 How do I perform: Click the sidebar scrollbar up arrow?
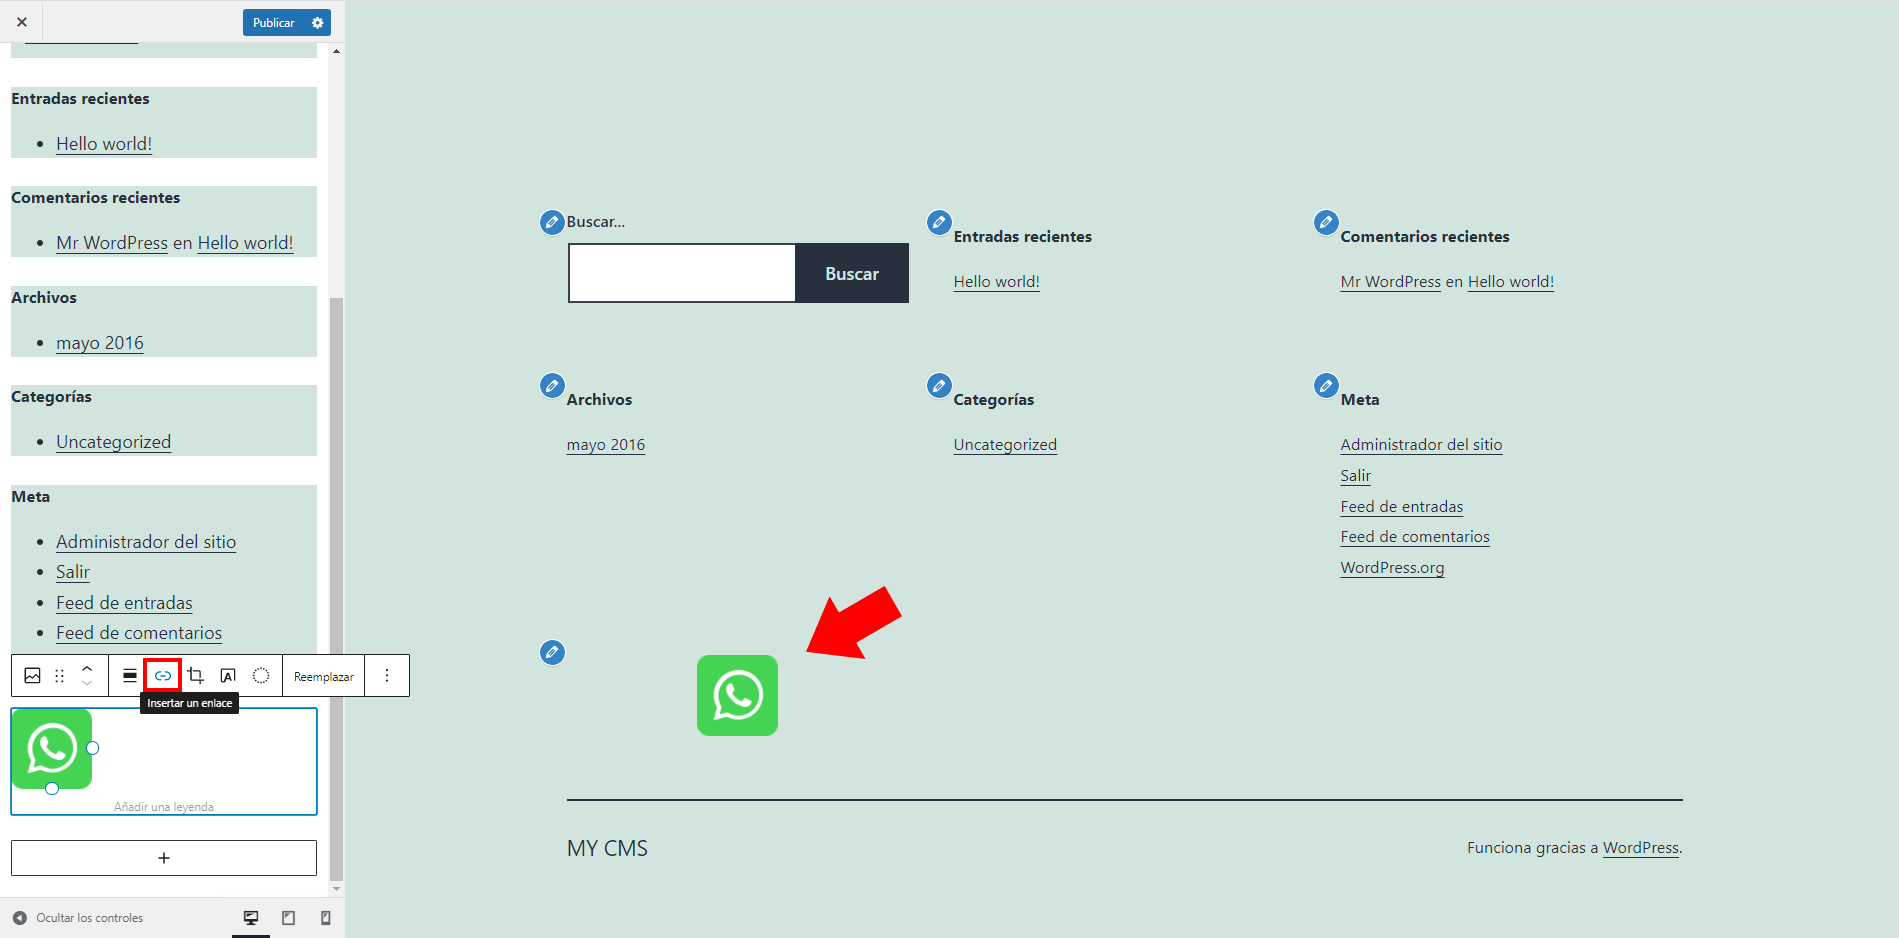point(336,51)
